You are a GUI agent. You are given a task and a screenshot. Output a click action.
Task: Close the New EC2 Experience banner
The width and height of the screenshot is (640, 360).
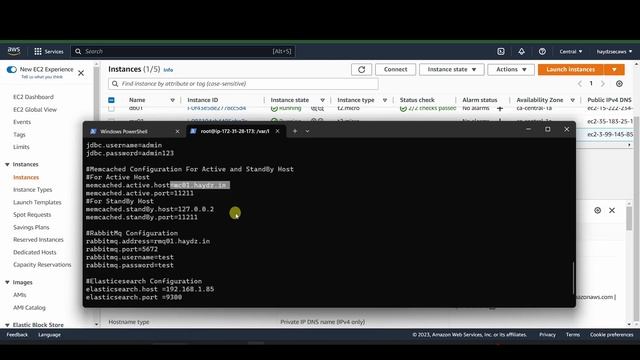point(81,73)
